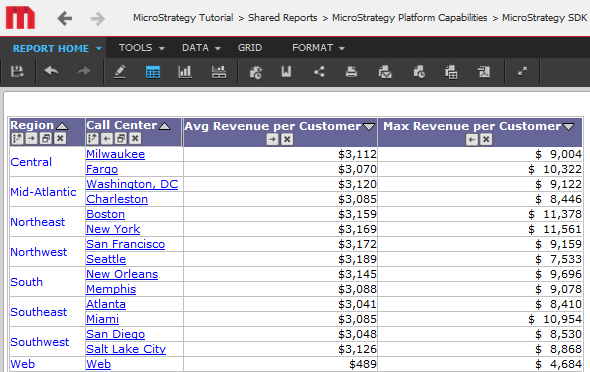Image resolution: width=590 pixels, height=372 pixels.
Task: Click the red MicroStrategy logo
Action: 20,17
